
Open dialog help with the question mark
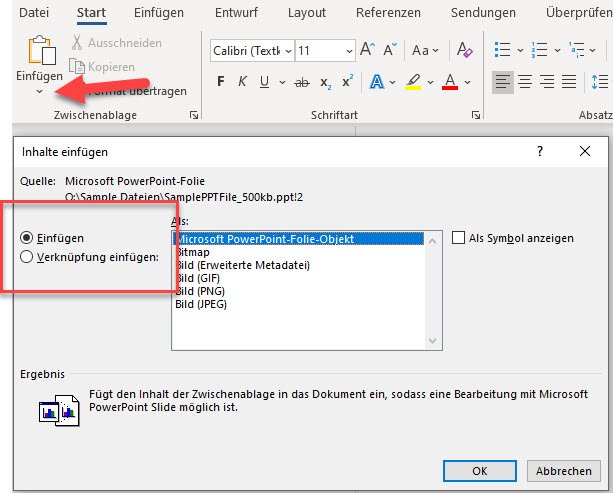coord(540,151)
